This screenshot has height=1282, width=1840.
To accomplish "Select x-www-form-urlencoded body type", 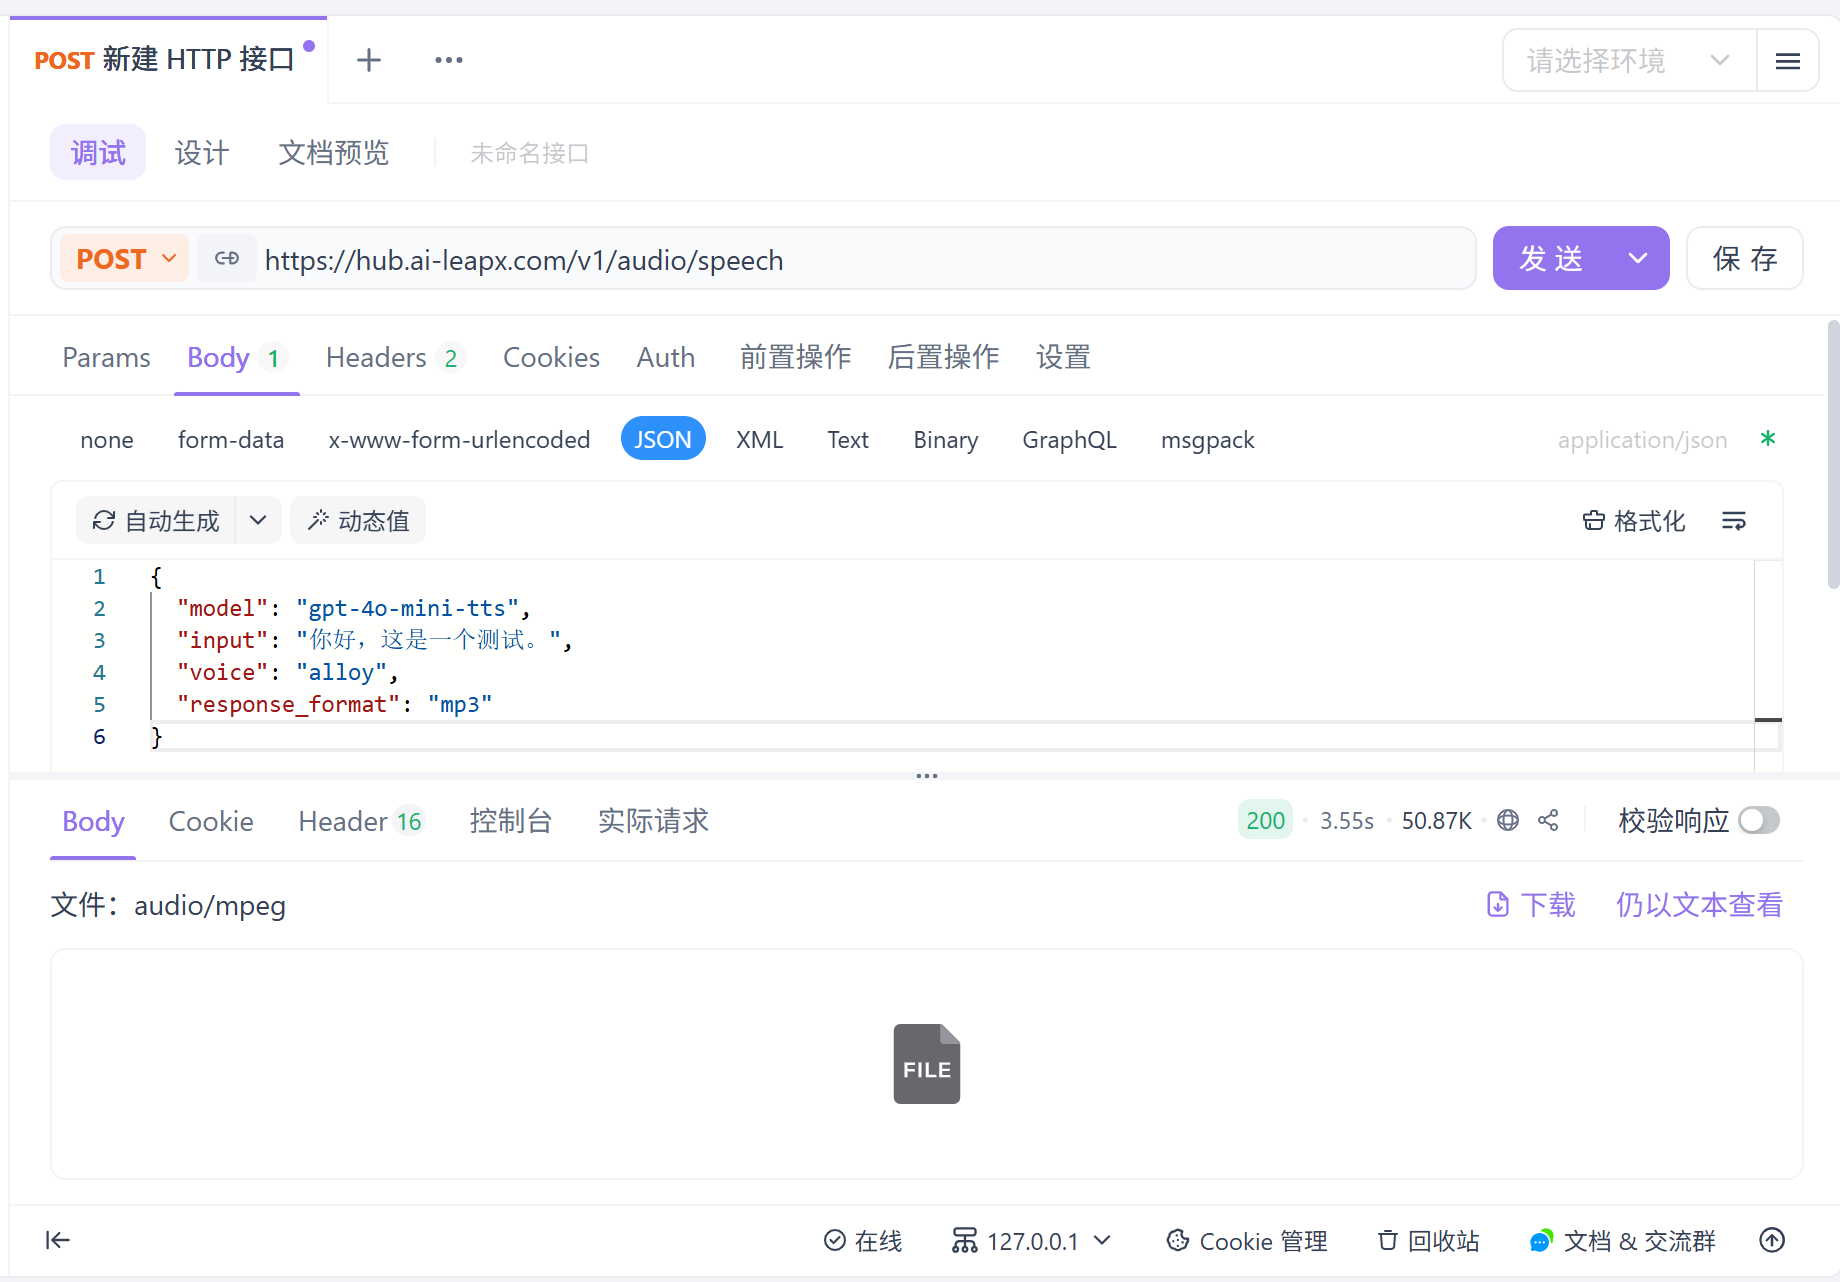I will [459, 440].
